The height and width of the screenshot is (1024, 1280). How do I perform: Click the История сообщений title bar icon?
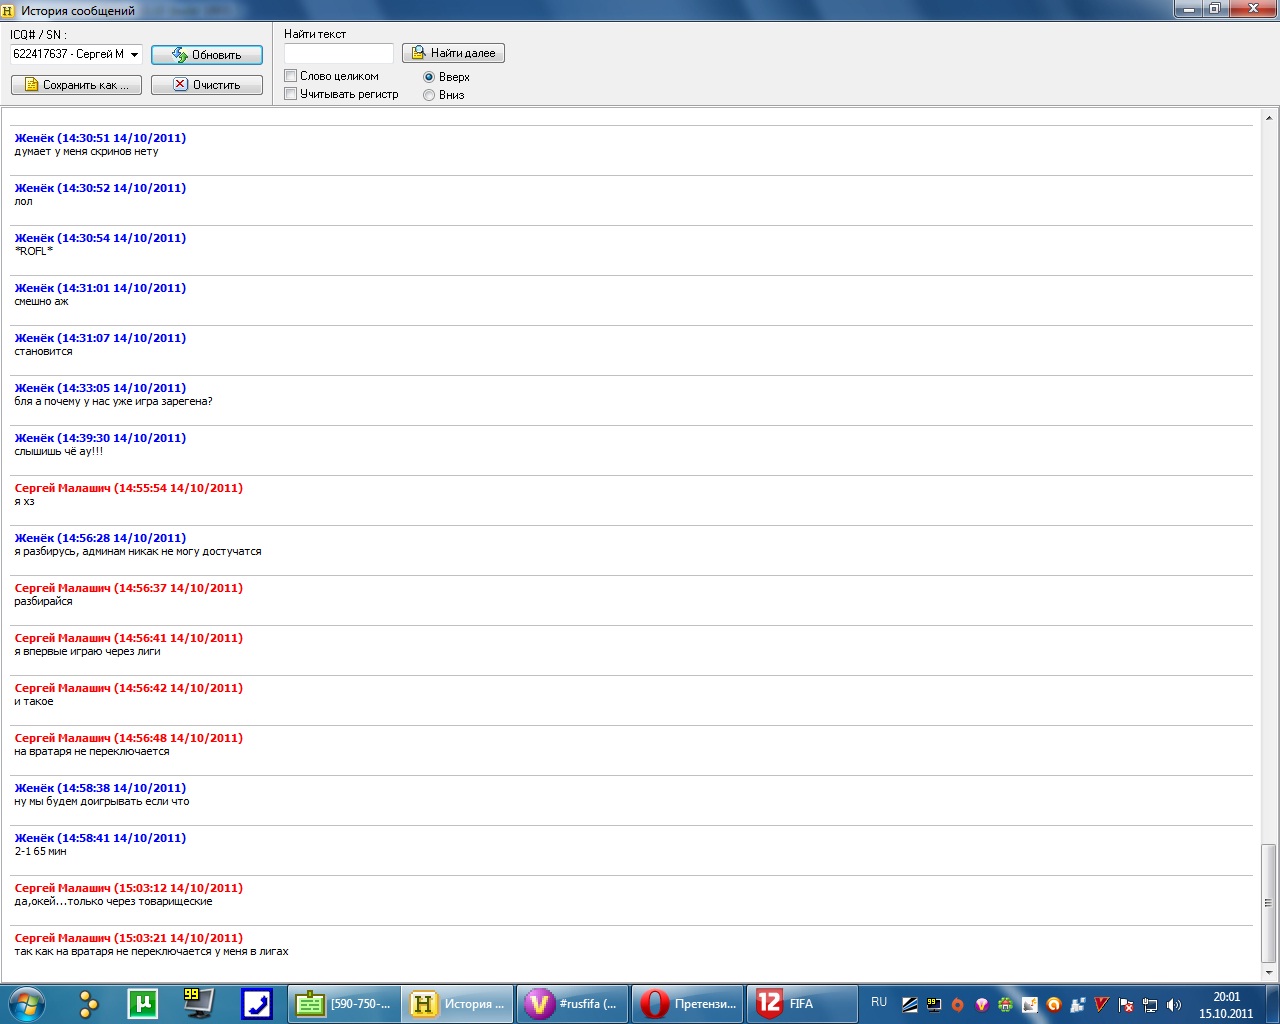click(x=9, y=11)
